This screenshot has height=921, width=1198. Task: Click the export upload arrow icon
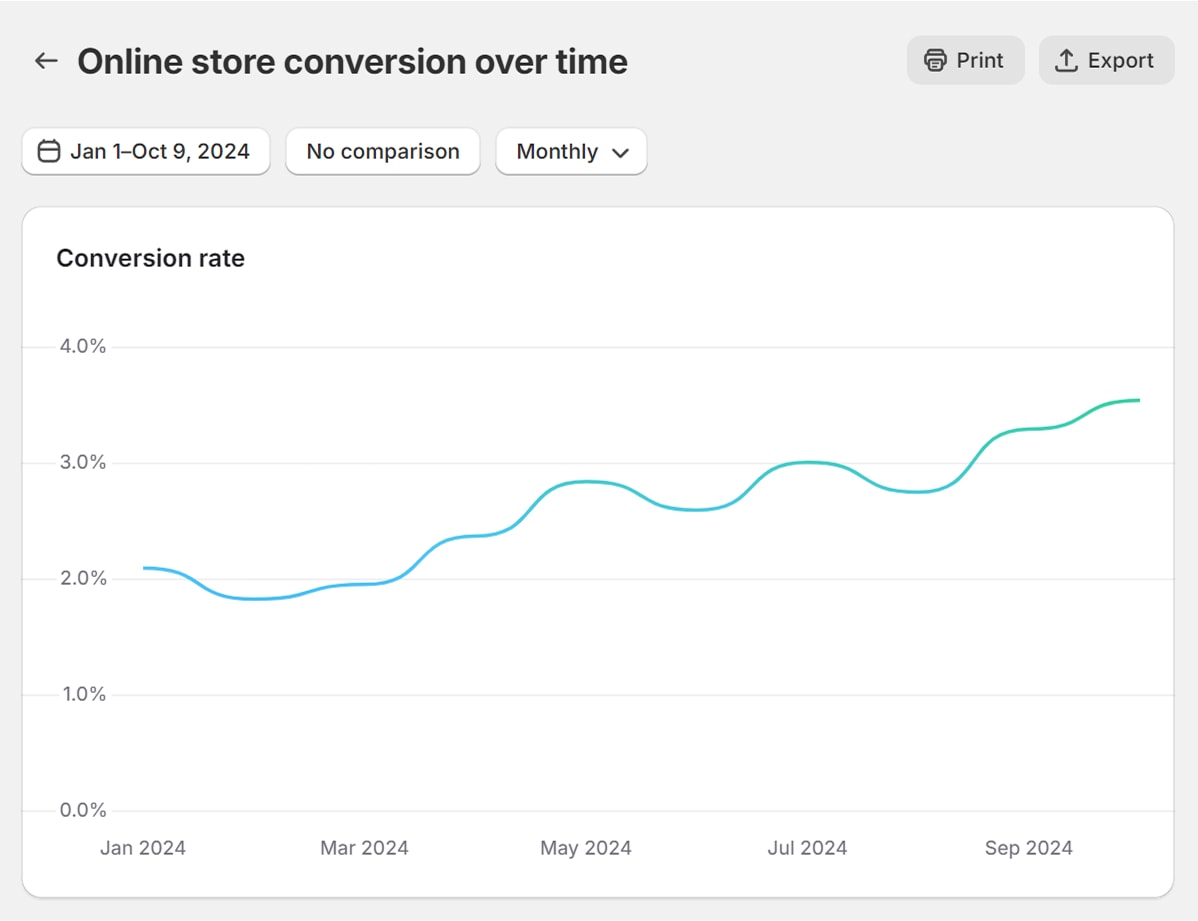(x=1066, y=61)
